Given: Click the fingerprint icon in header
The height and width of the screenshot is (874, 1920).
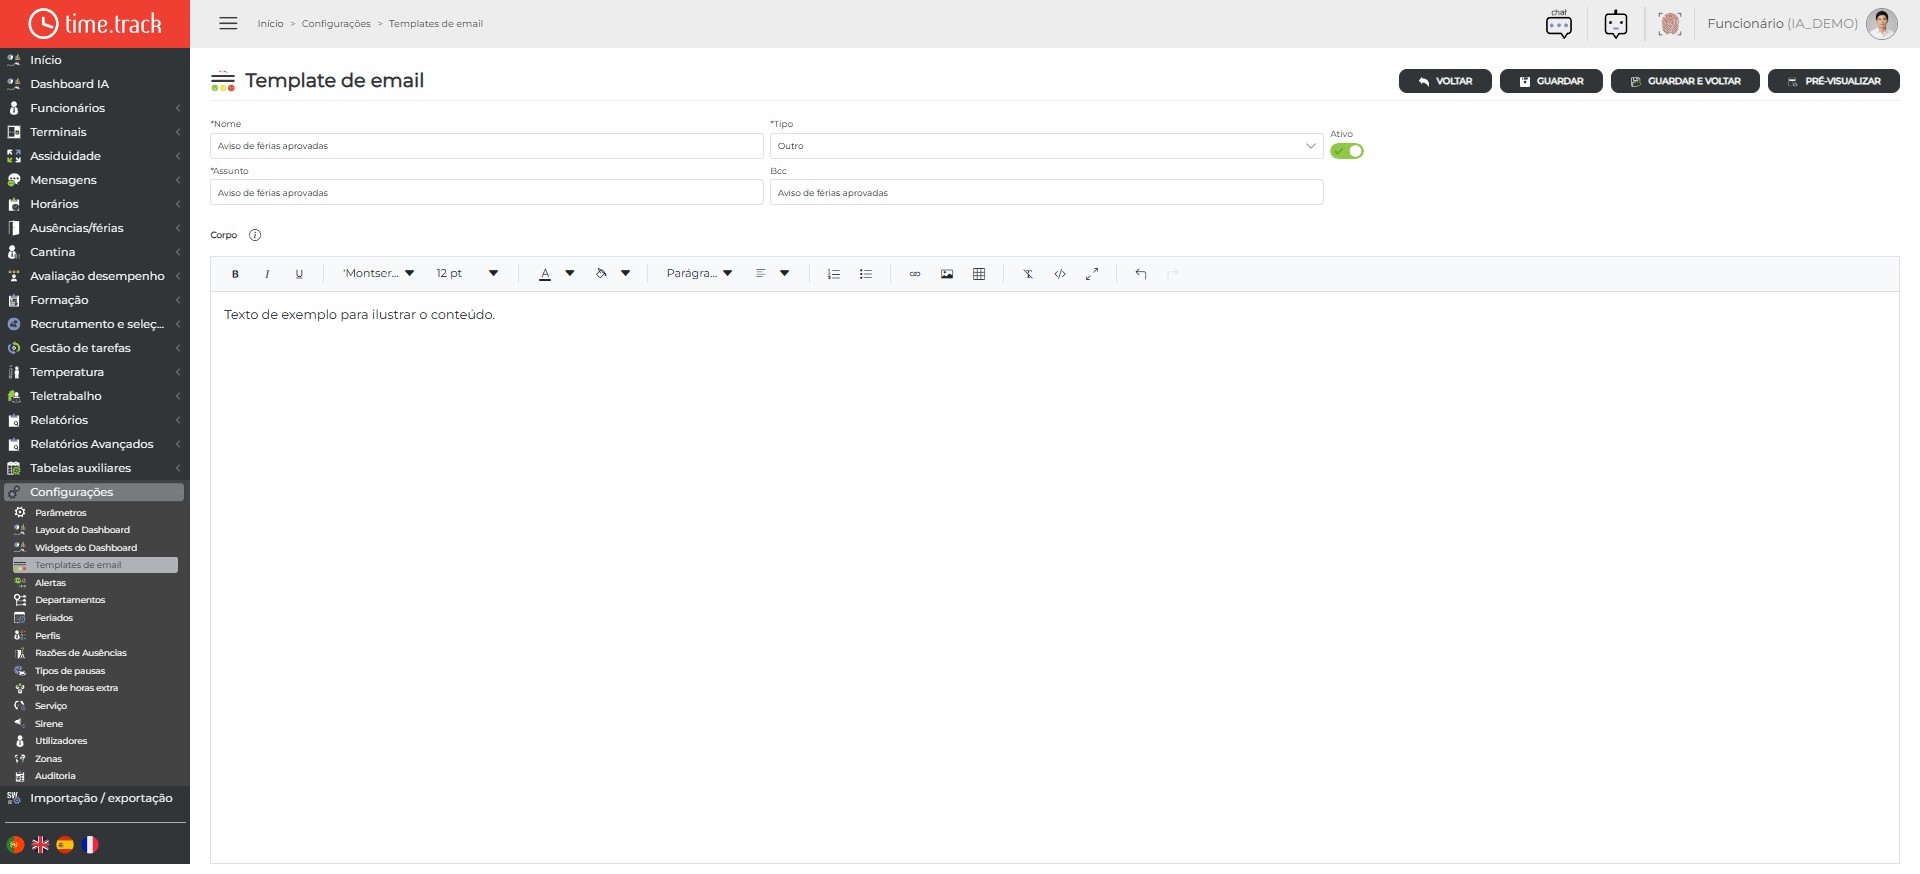Looking at the screenshot, I should (x=1670, y=24).
